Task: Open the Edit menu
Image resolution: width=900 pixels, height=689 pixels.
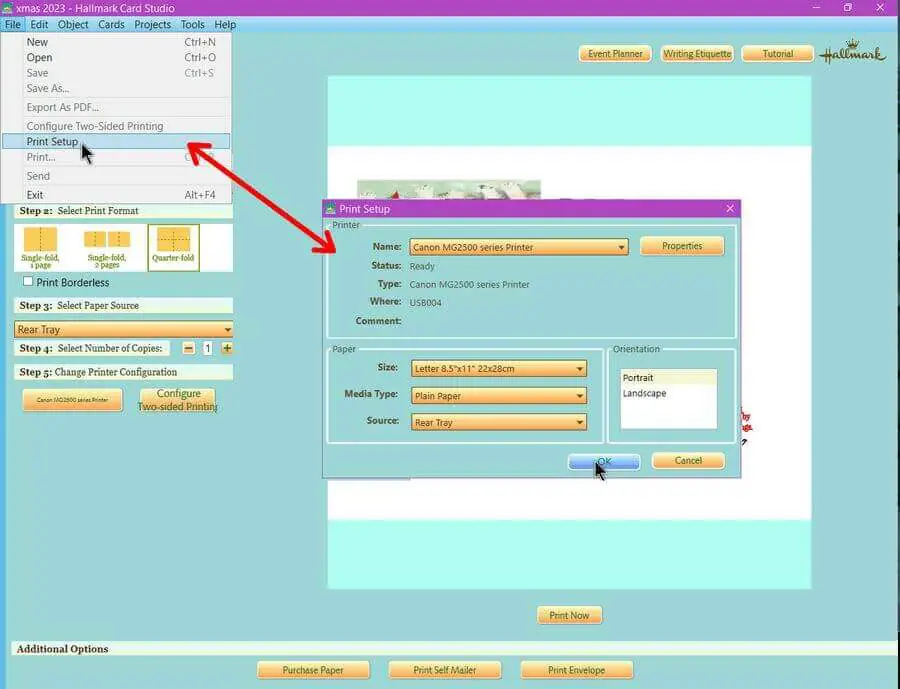Action: [x=39, y=25]
